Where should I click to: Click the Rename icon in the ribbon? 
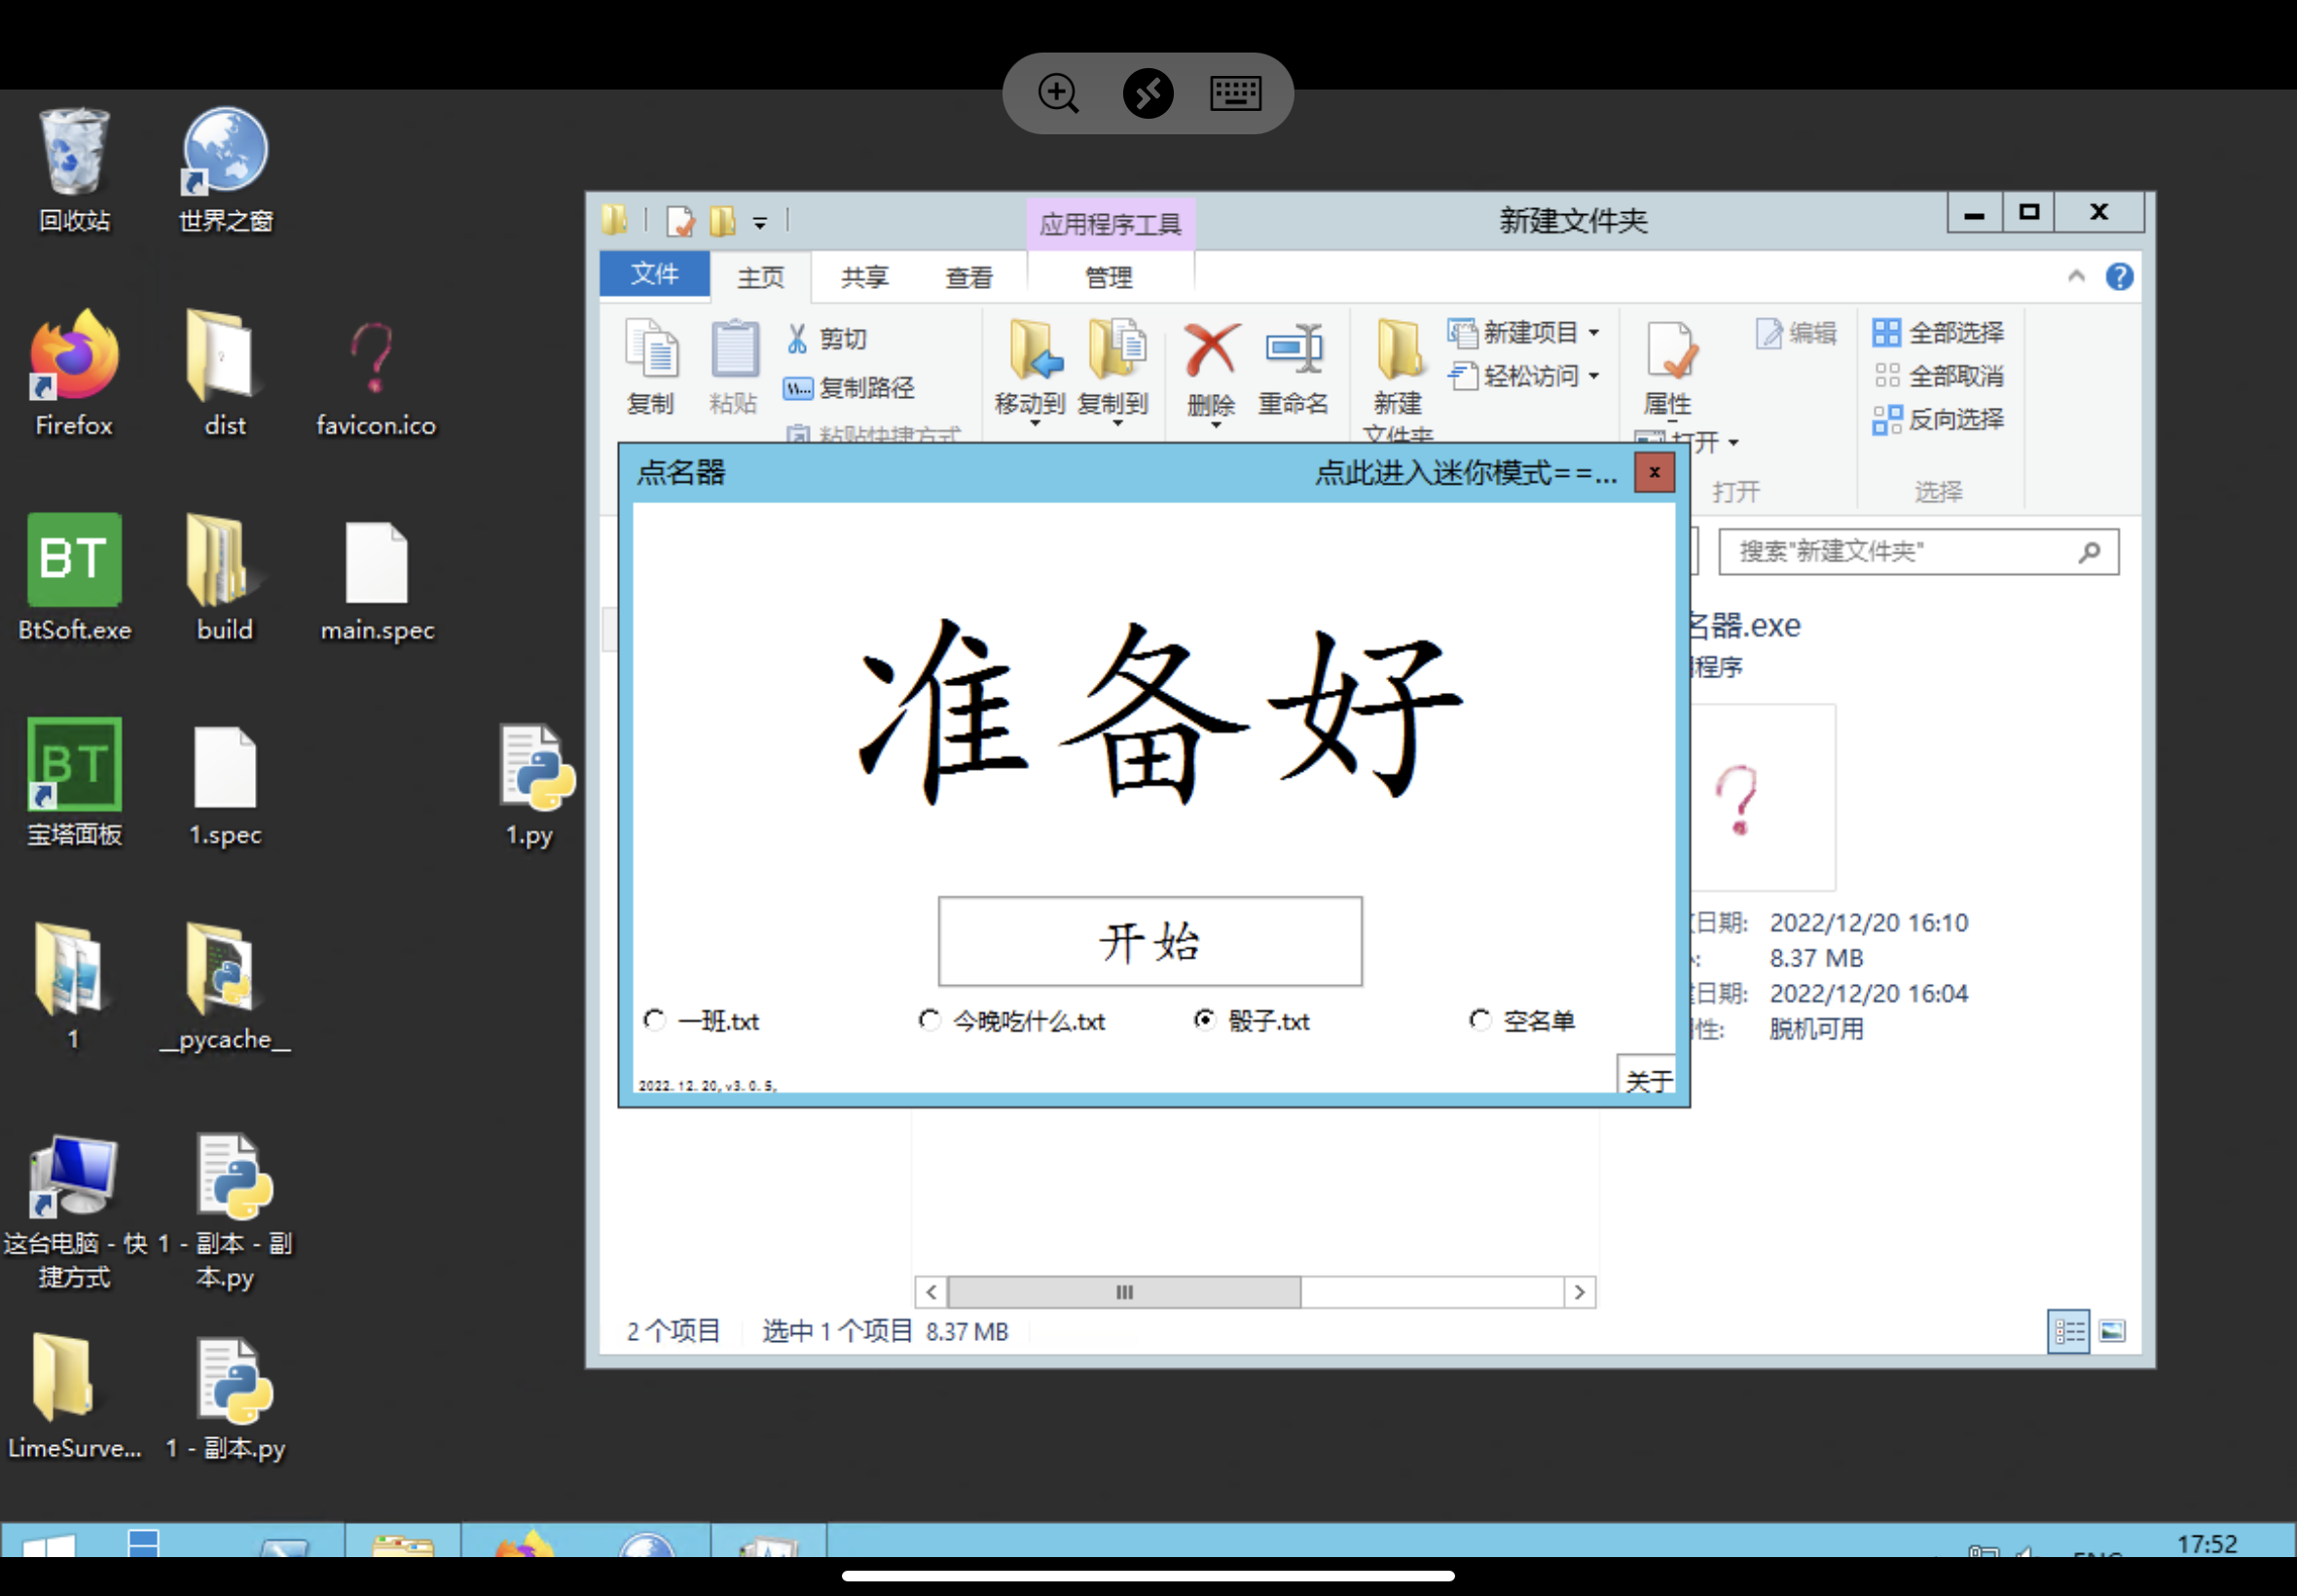coord(1293,350)
